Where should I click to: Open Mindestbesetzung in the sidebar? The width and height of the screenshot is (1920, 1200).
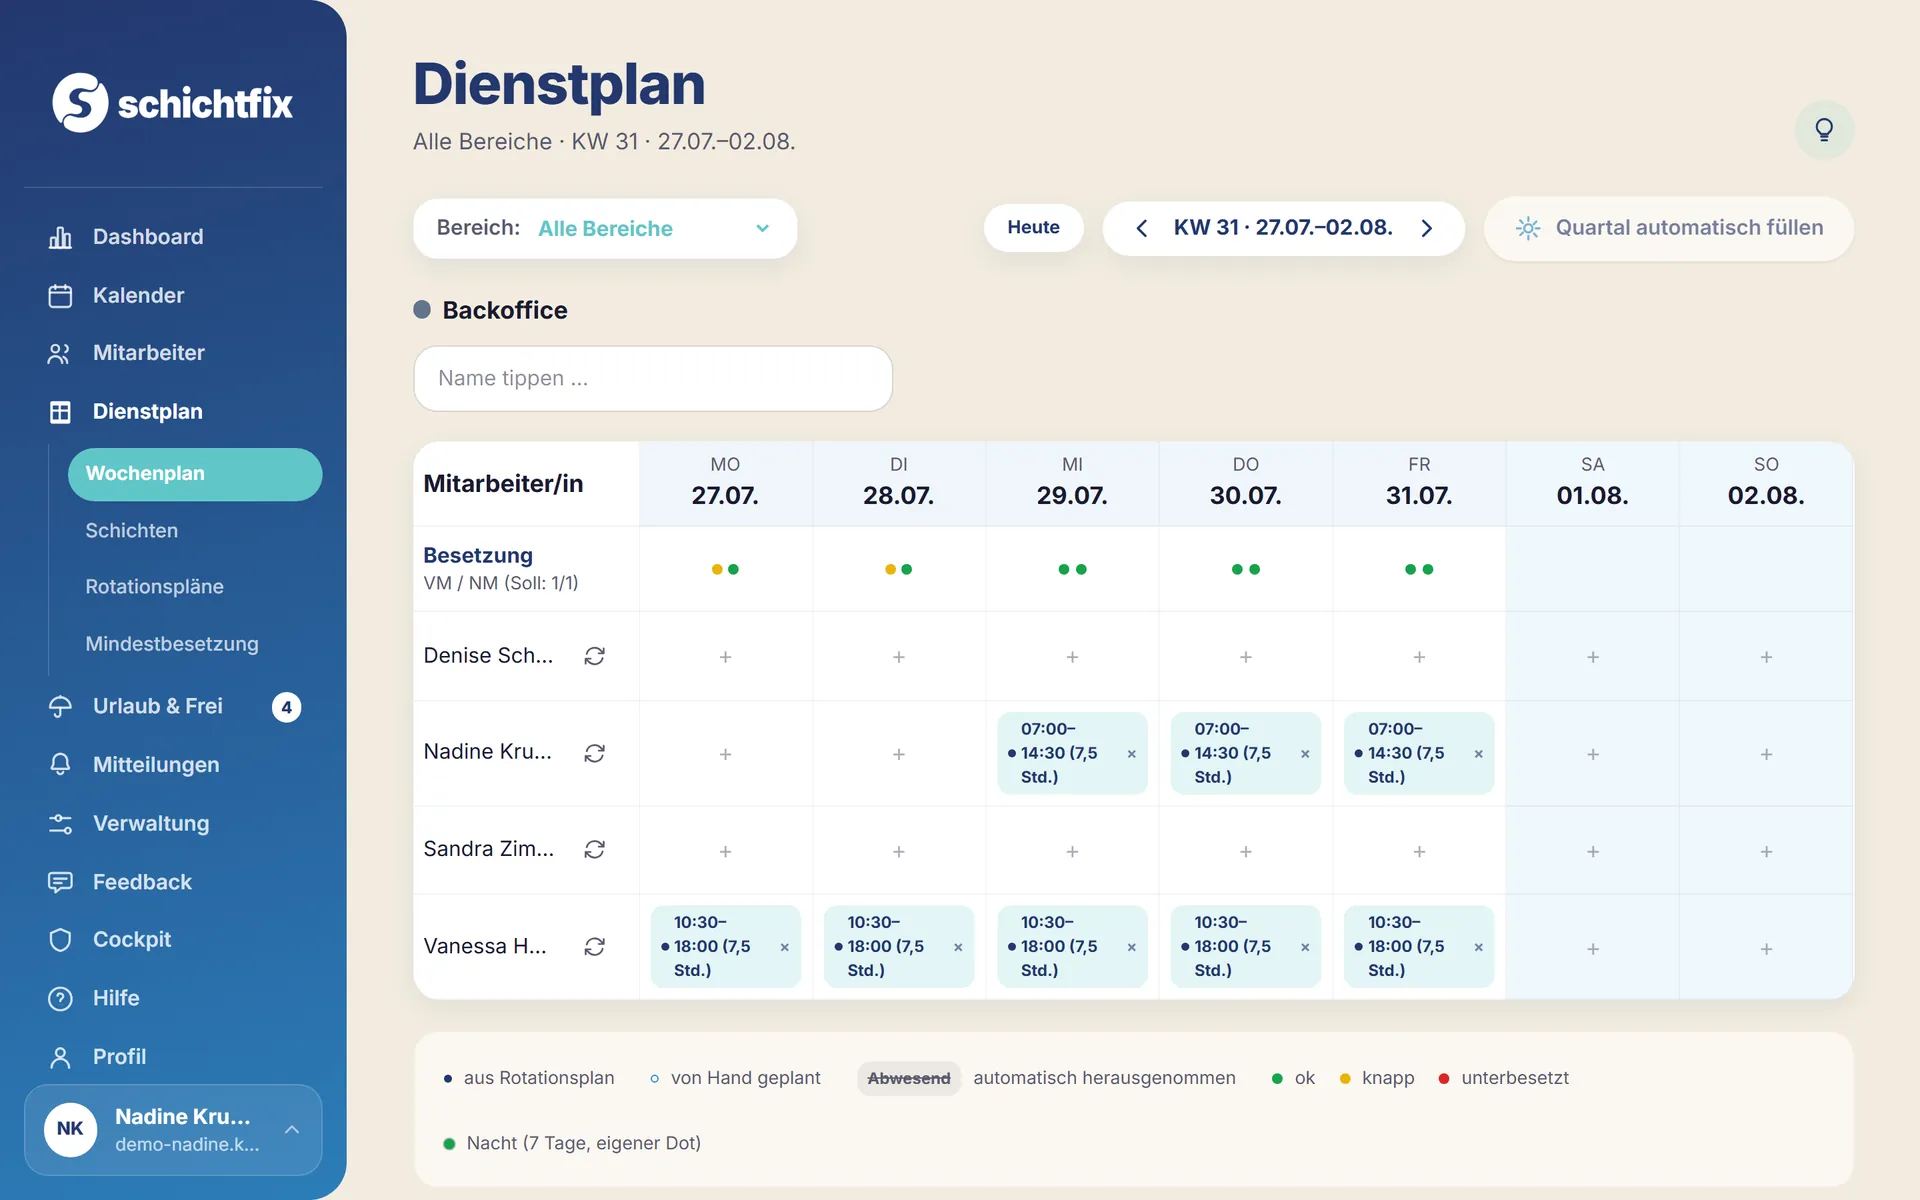171,644
